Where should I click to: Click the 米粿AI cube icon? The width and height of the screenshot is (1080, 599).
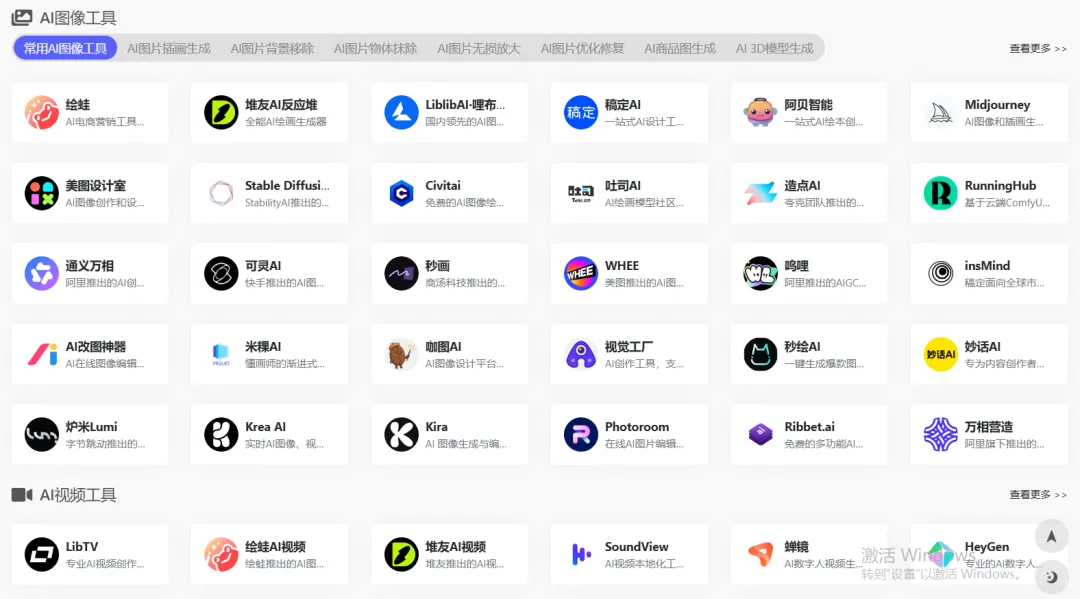click(221, 354)
